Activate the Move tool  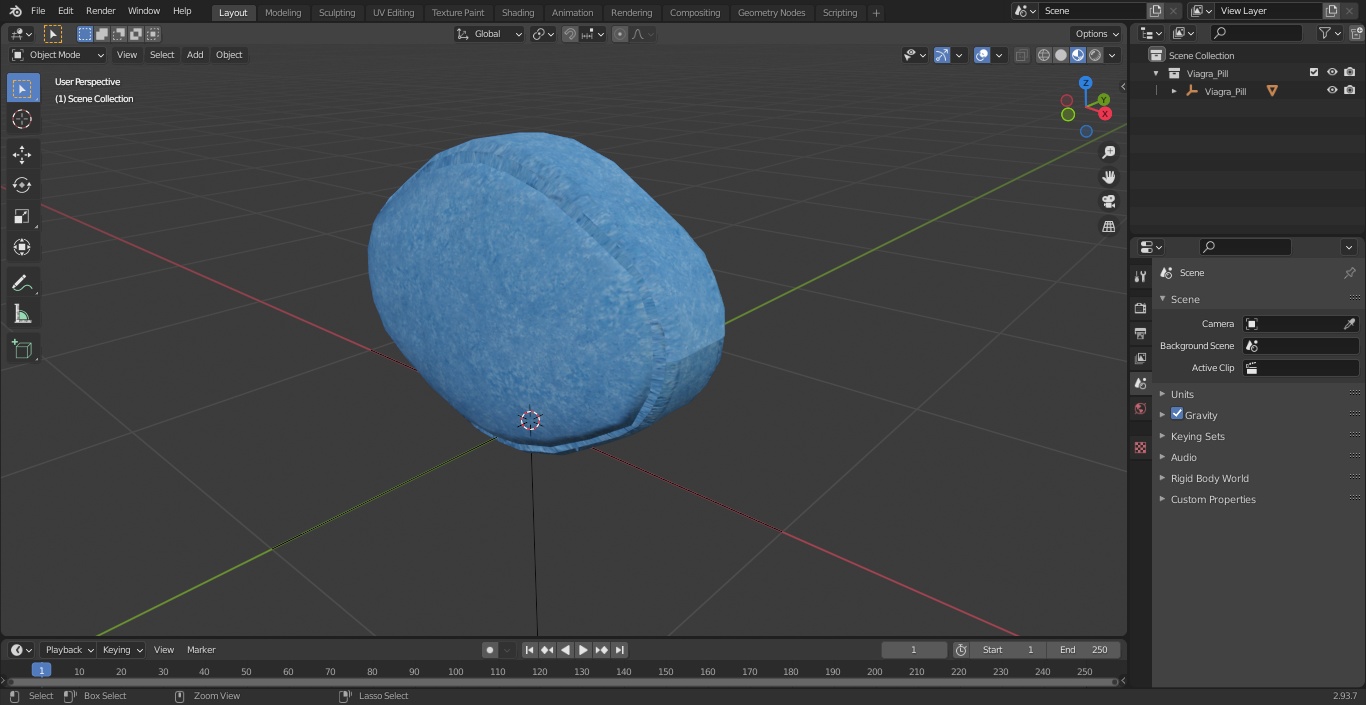tap(22, 154)
